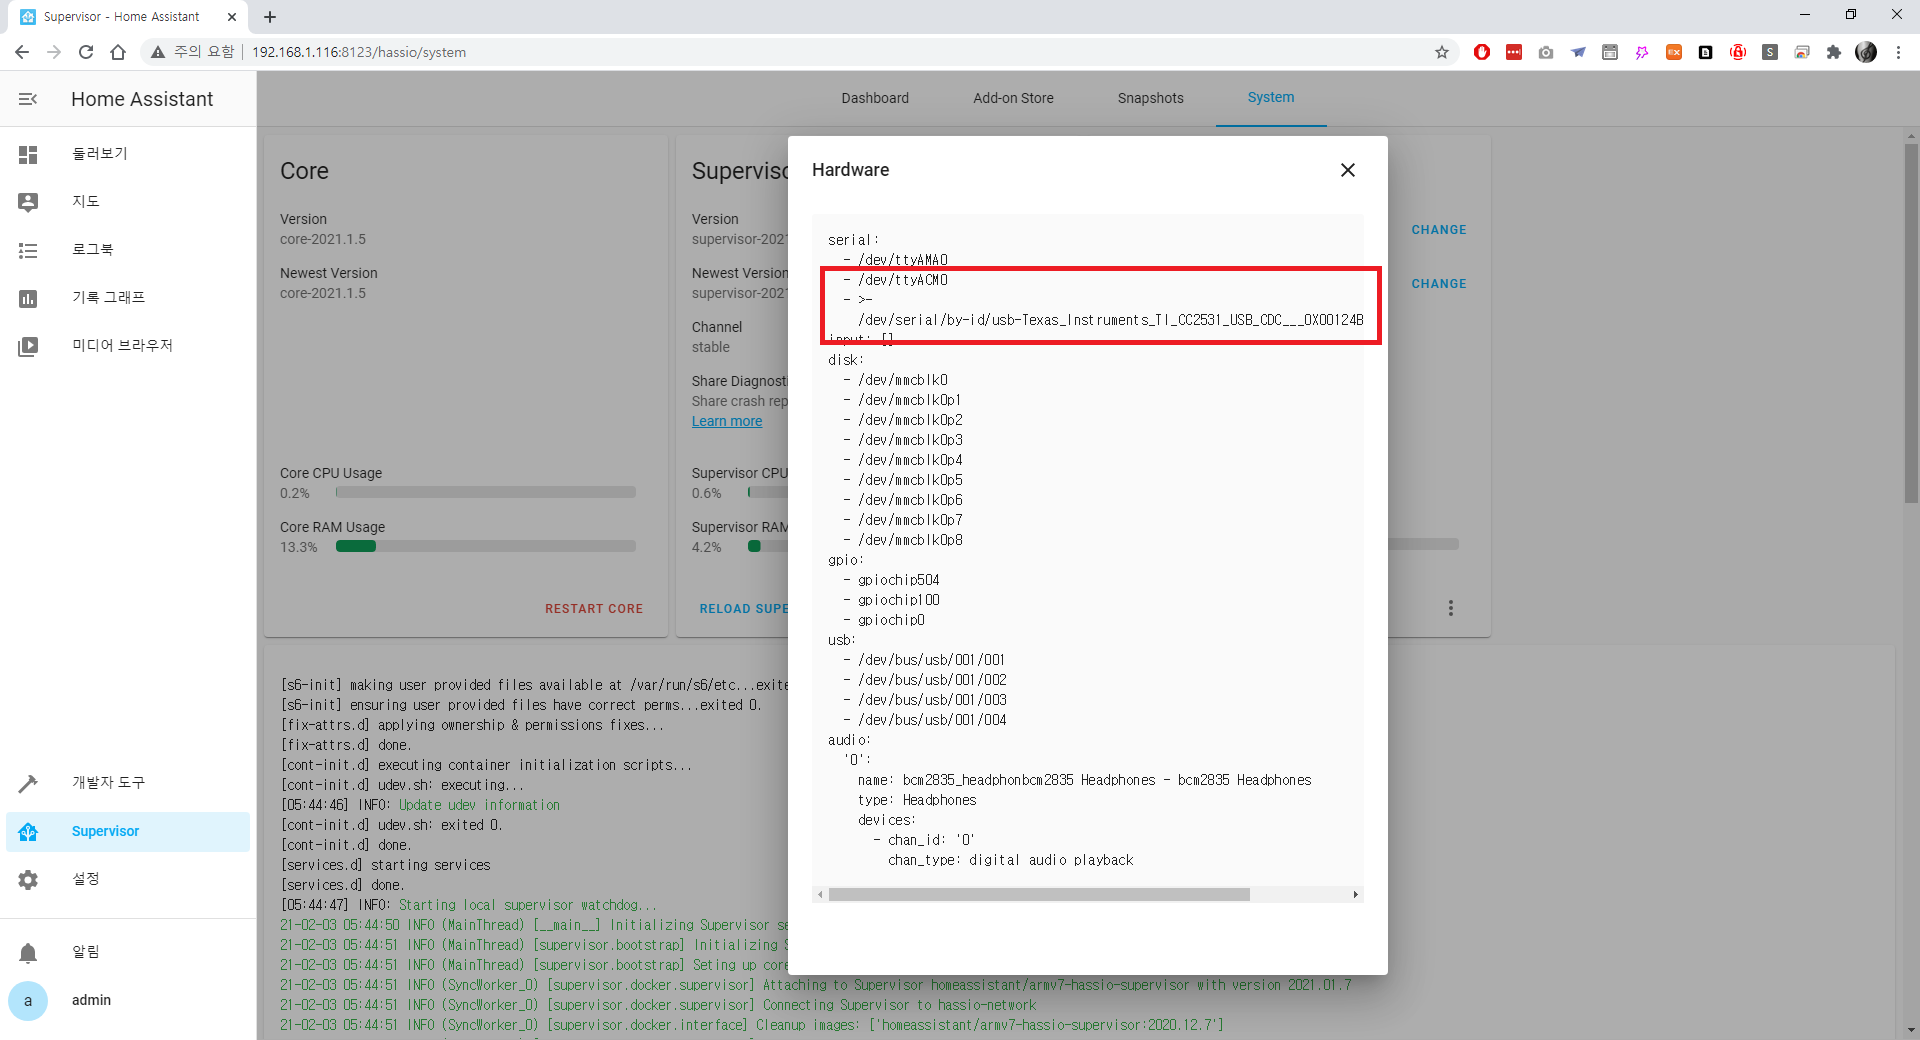Click the upper CHANGE button
Viewport: 1920px width, 1040px height.
(x=1439, y=230)
